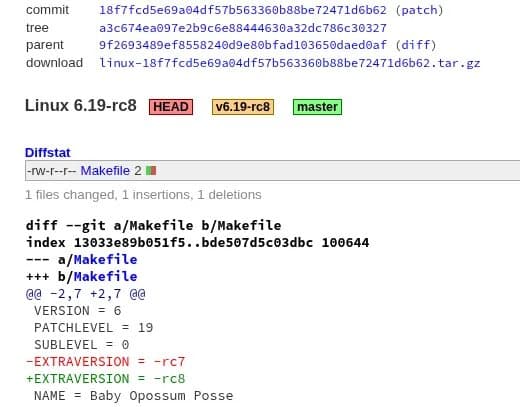The image size is (520, 407).
Task: Click the '-rw-r--r--' file mode text
Action: 51,171
